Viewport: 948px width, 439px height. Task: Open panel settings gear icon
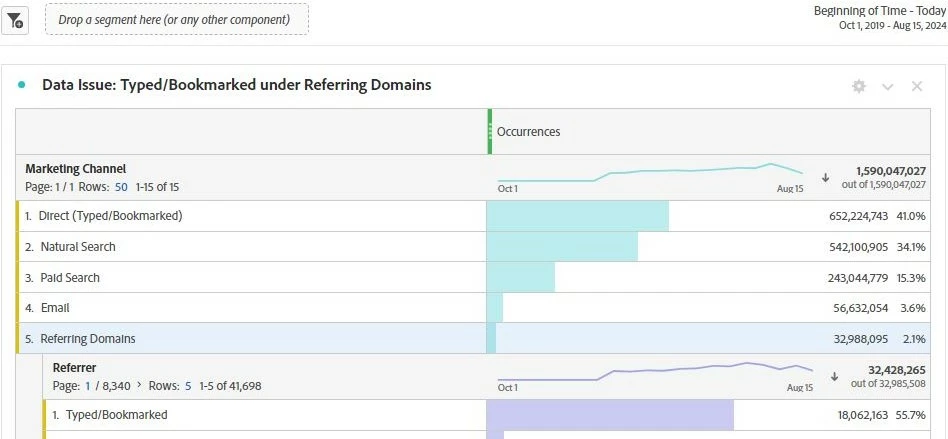click(x=859, y=86)
